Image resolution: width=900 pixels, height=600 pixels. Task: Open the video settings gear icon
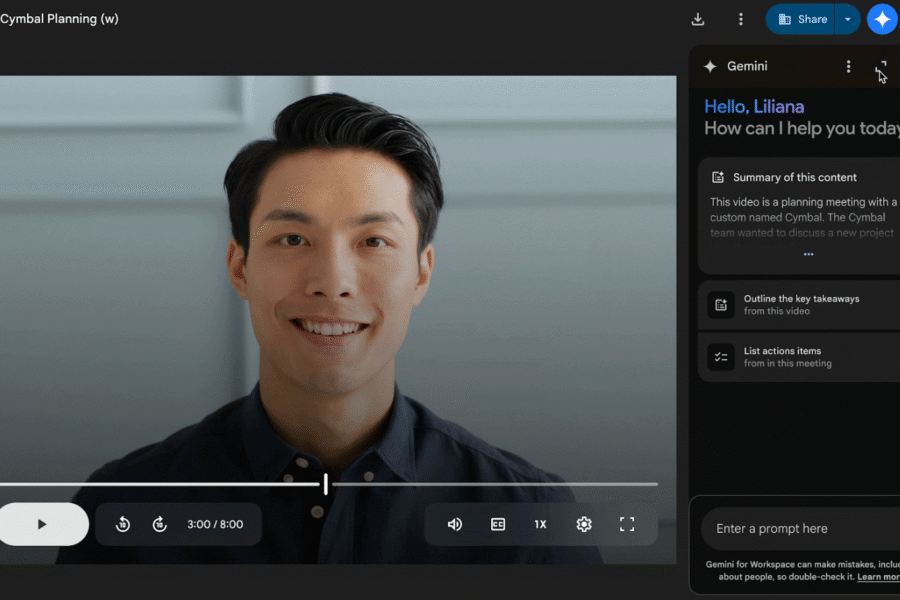point(583,523)
